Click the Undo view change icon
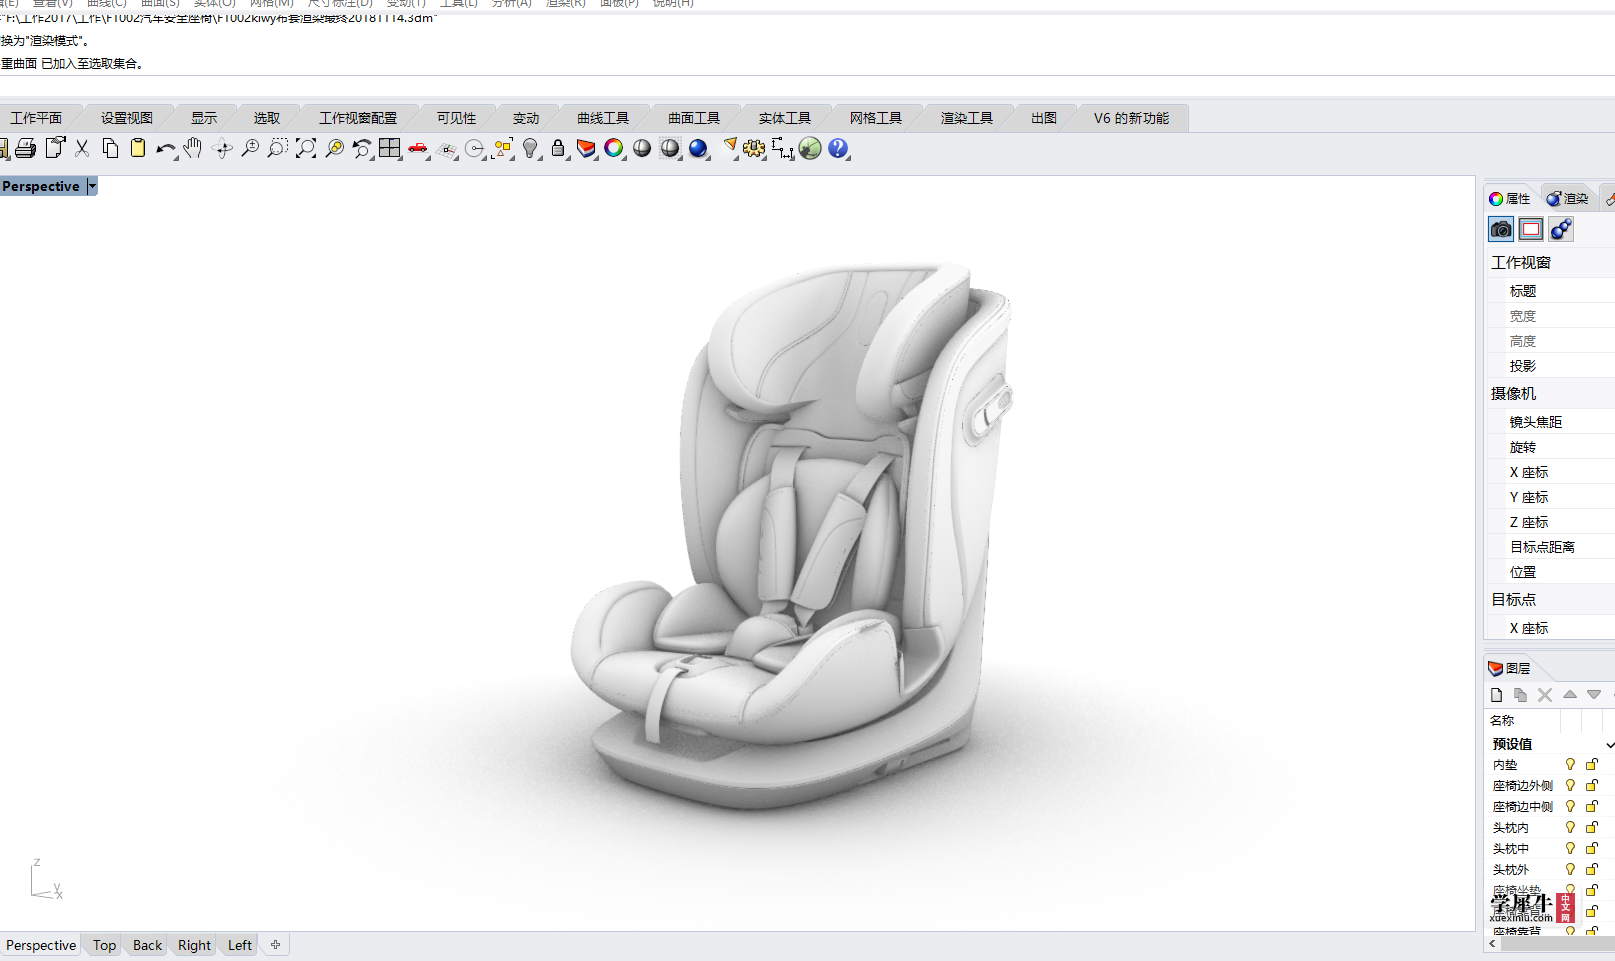 (x=362, y=149)
